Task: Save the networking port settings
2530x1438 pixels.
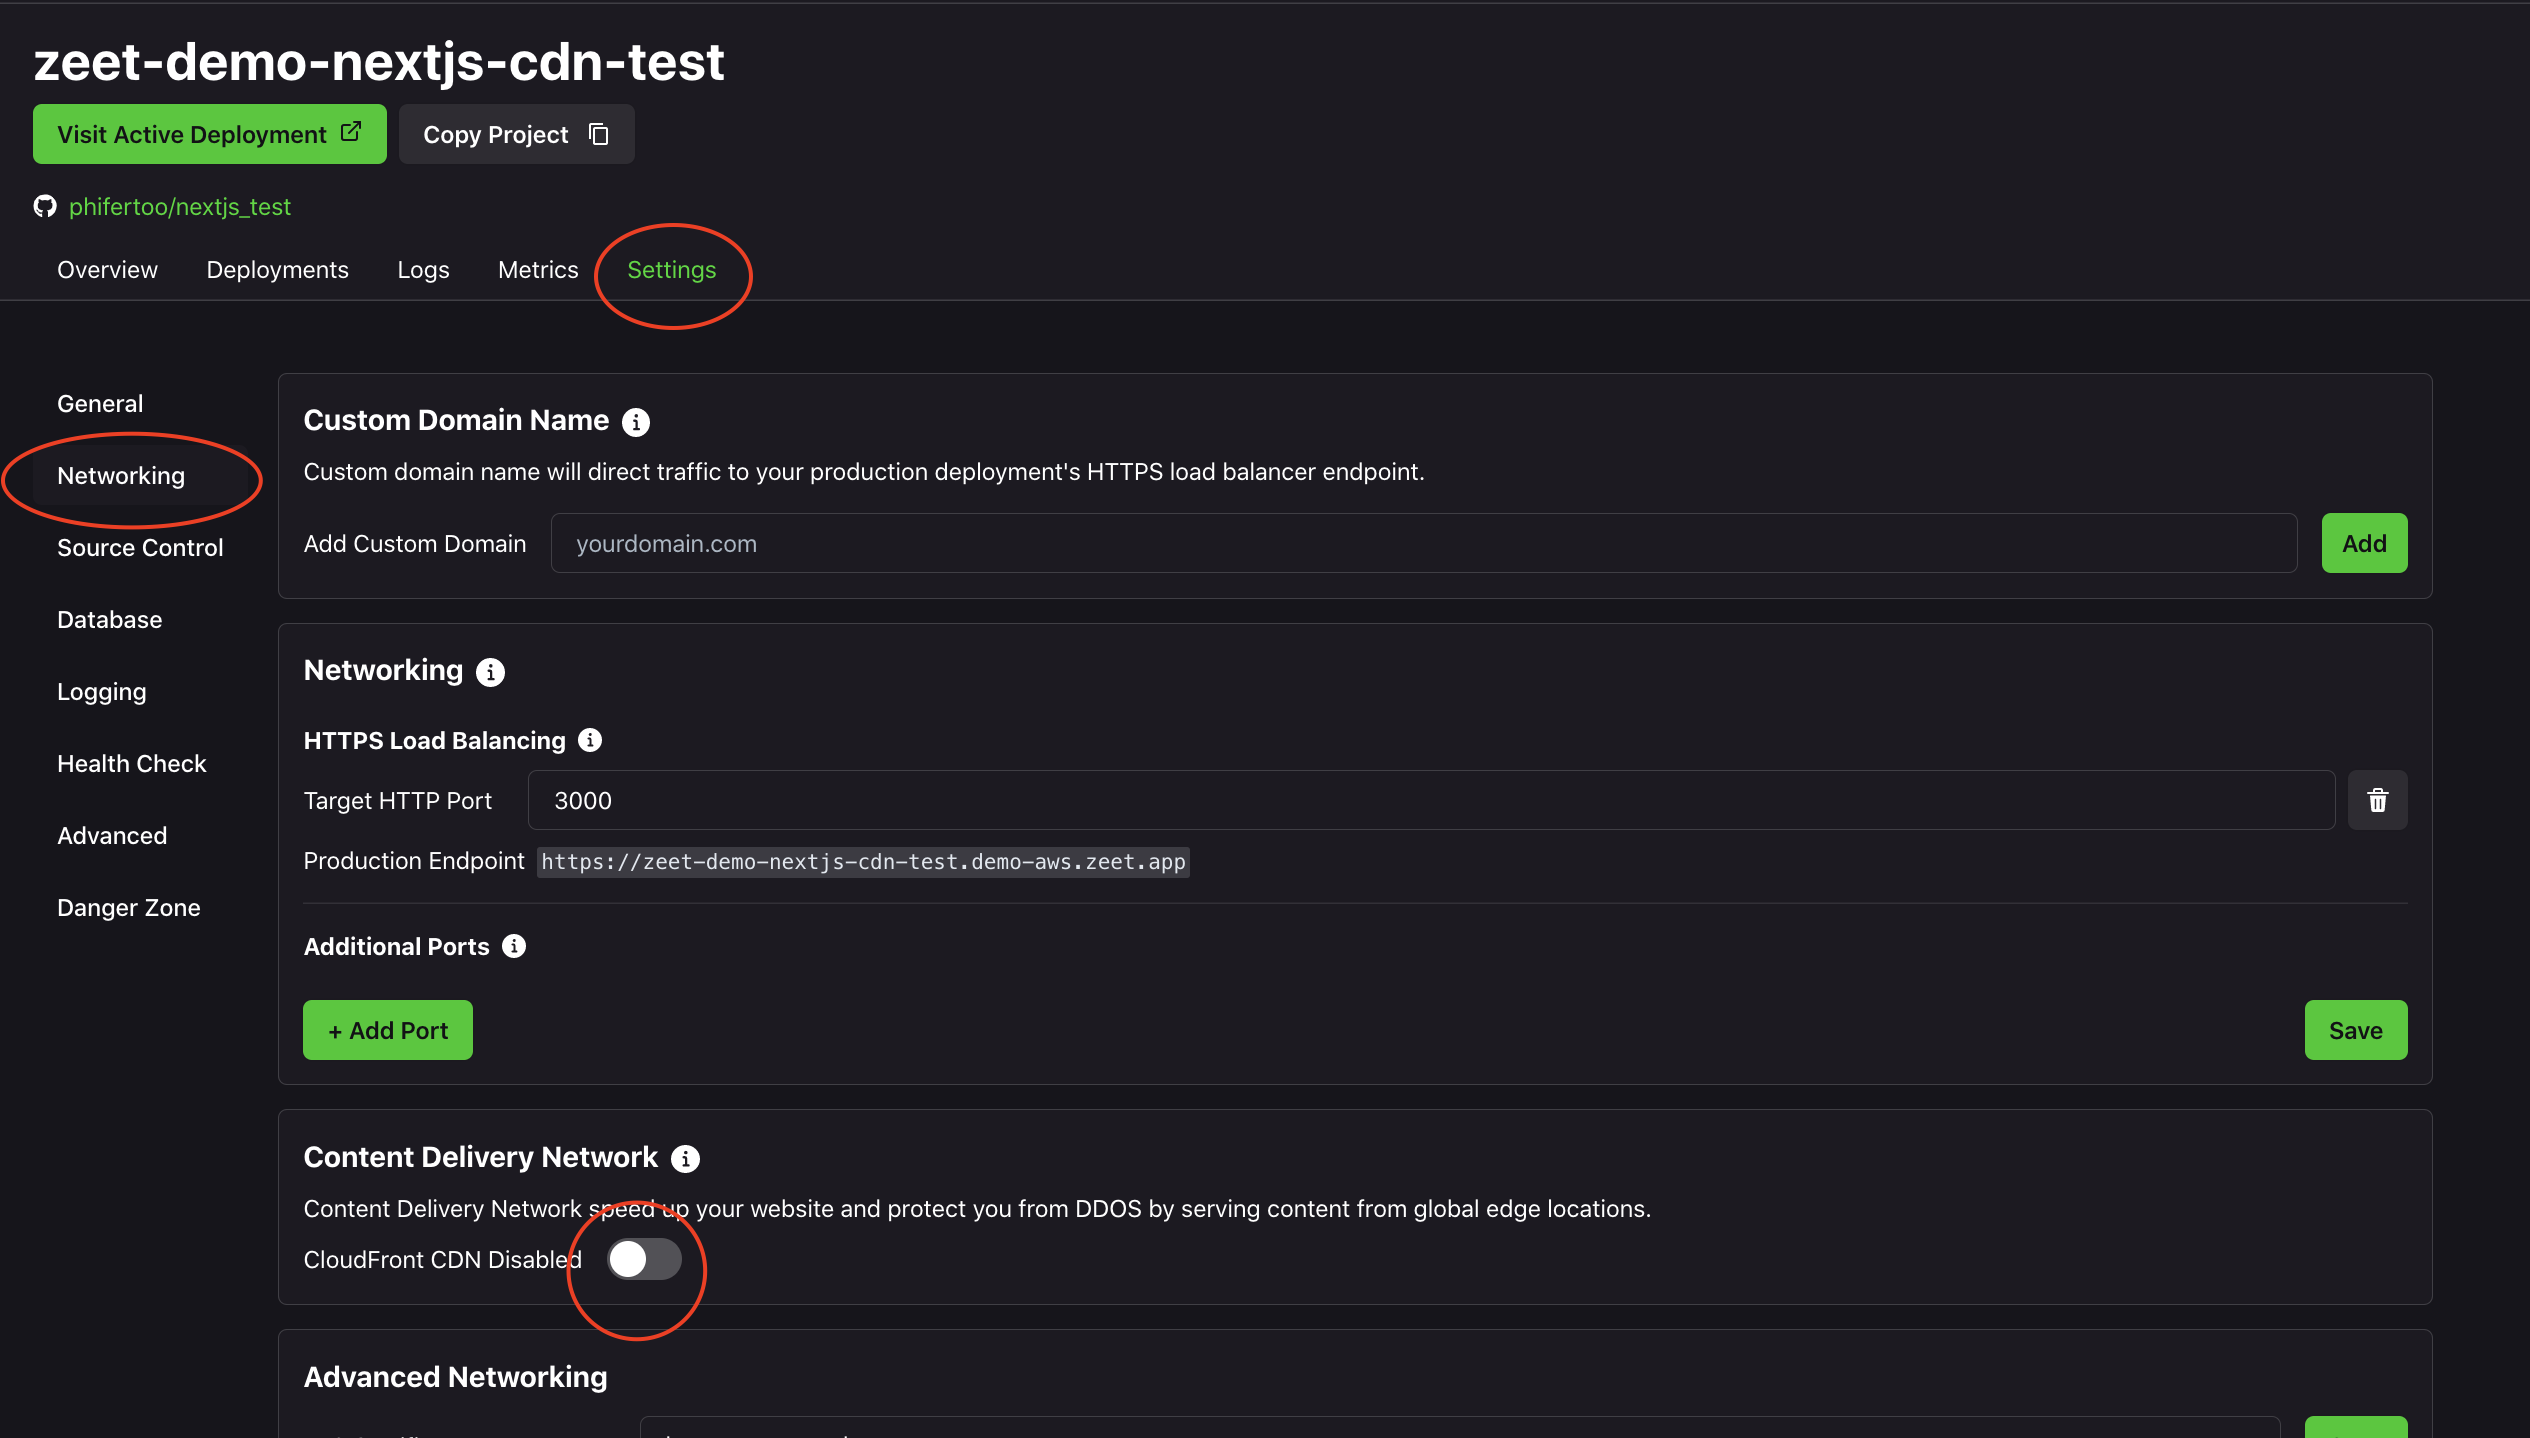Action: click(2356, 1030)
